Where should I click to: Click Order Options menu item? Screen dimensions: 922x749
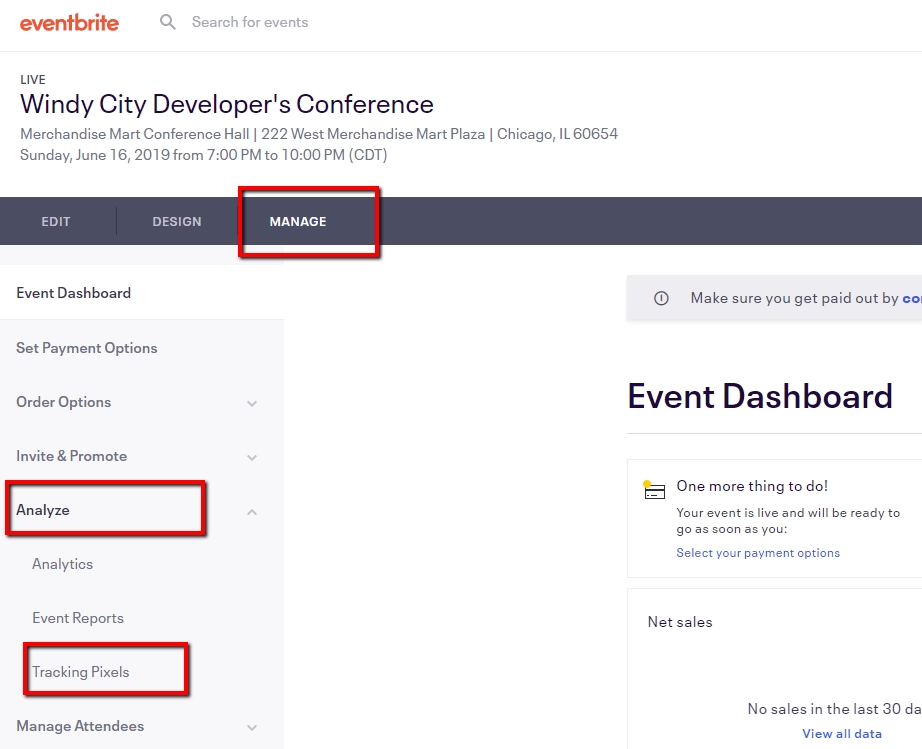[64, 402]
